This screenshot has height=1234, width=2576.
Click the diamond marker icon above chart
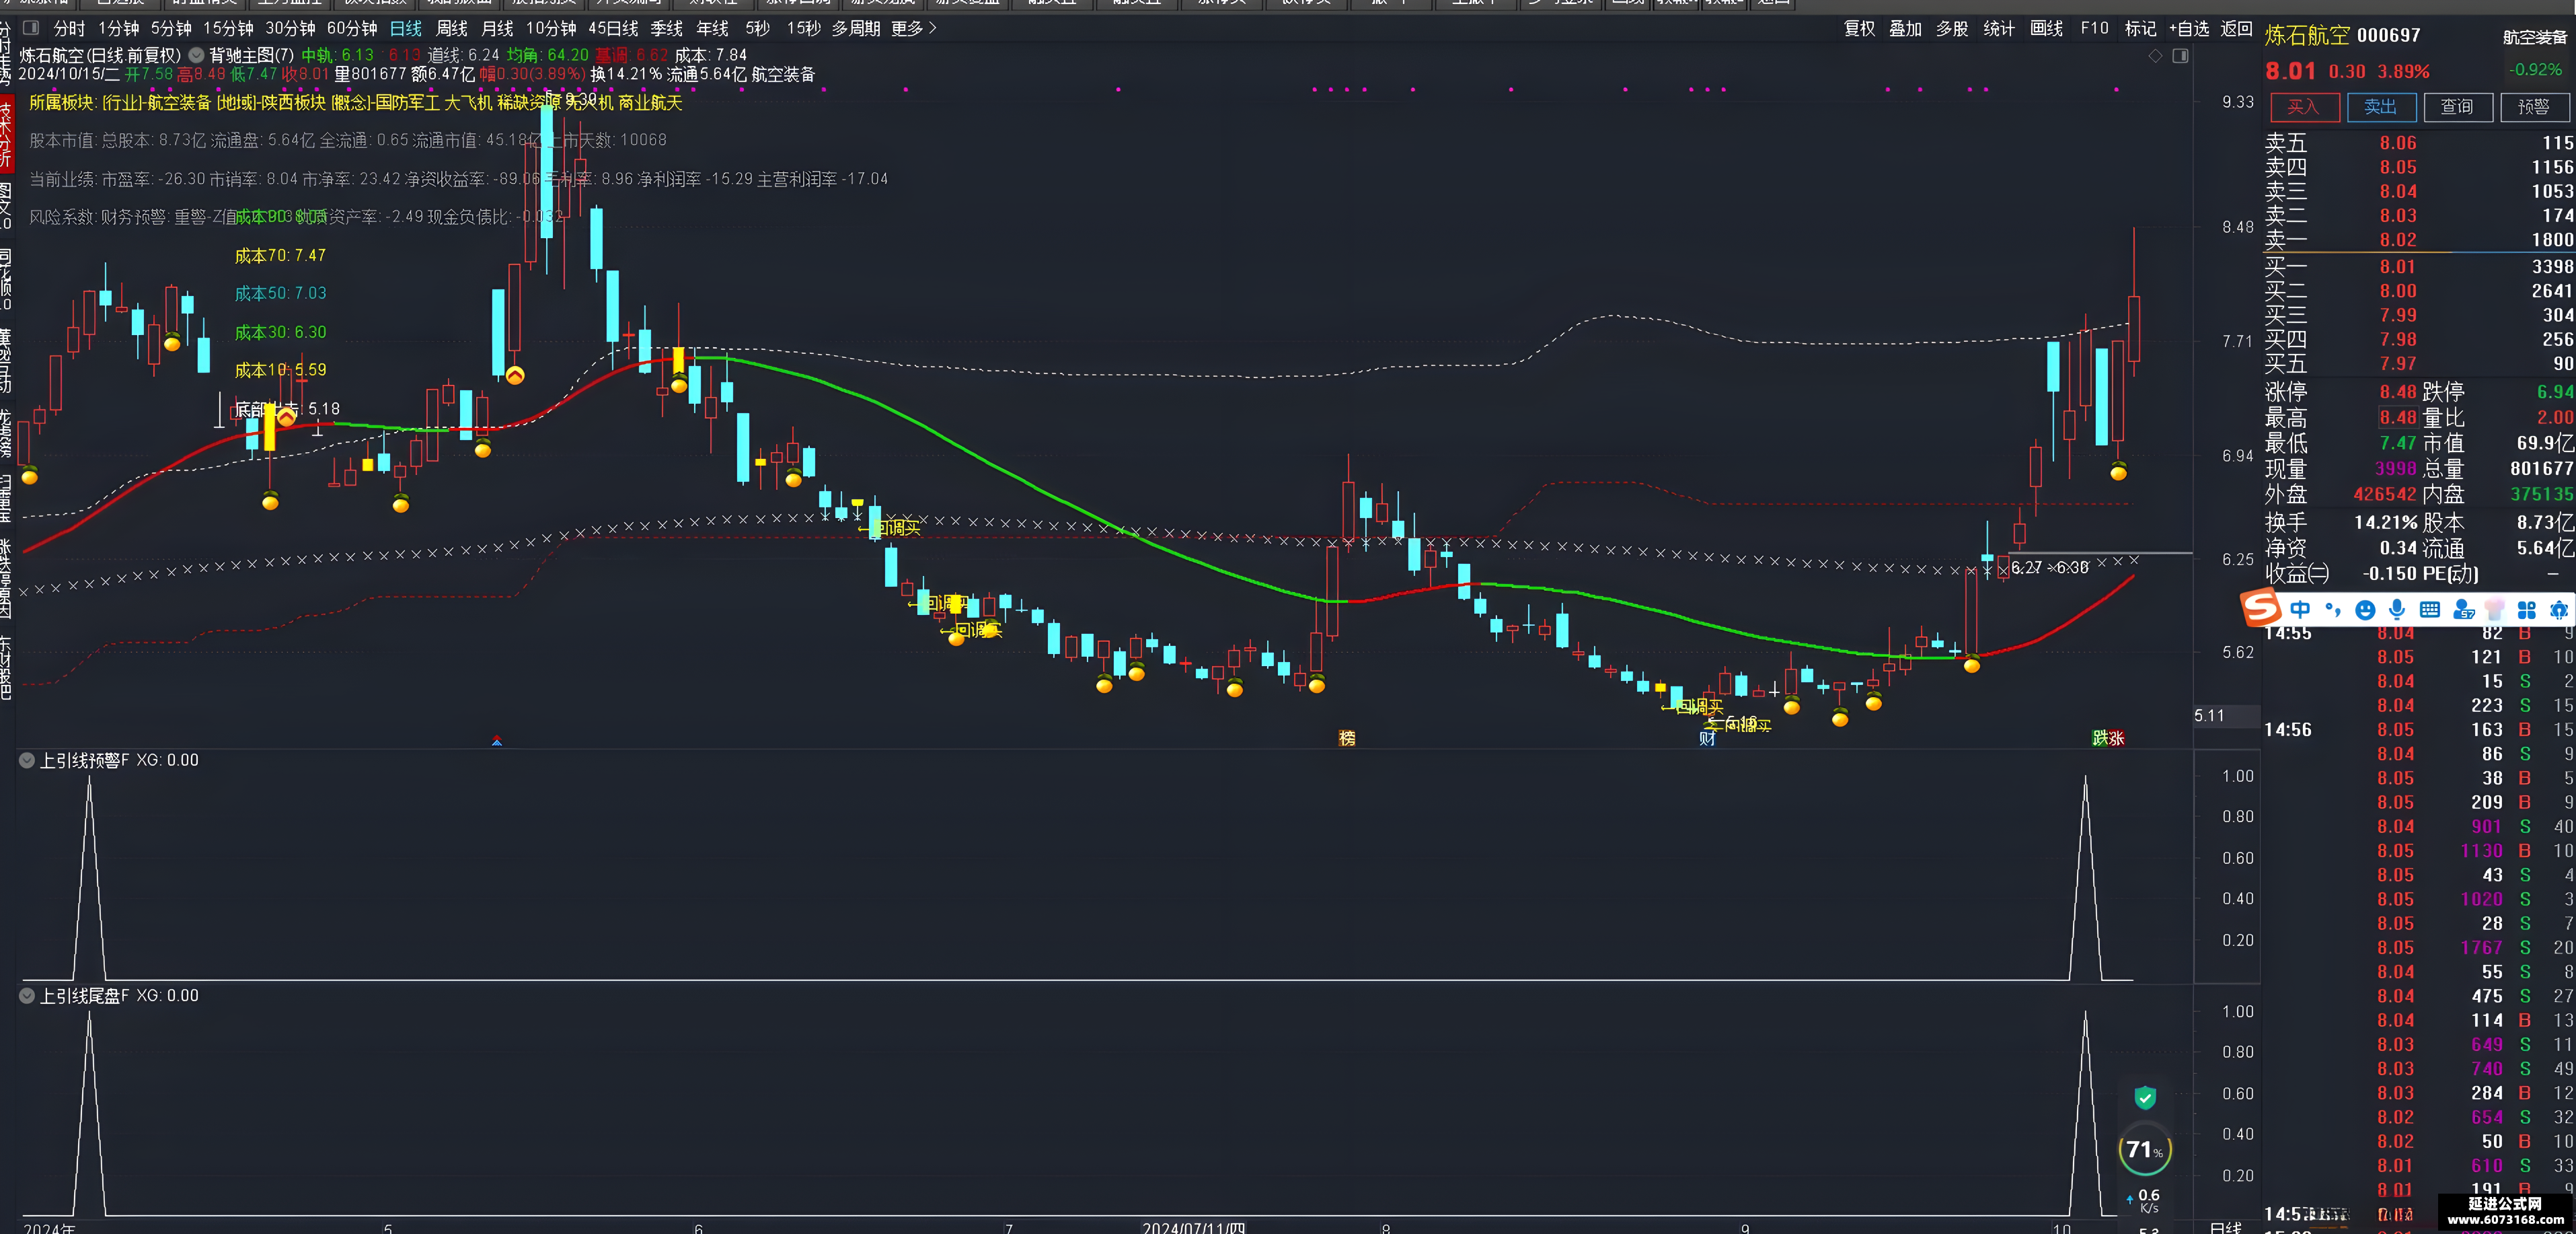click(2156, 56)
